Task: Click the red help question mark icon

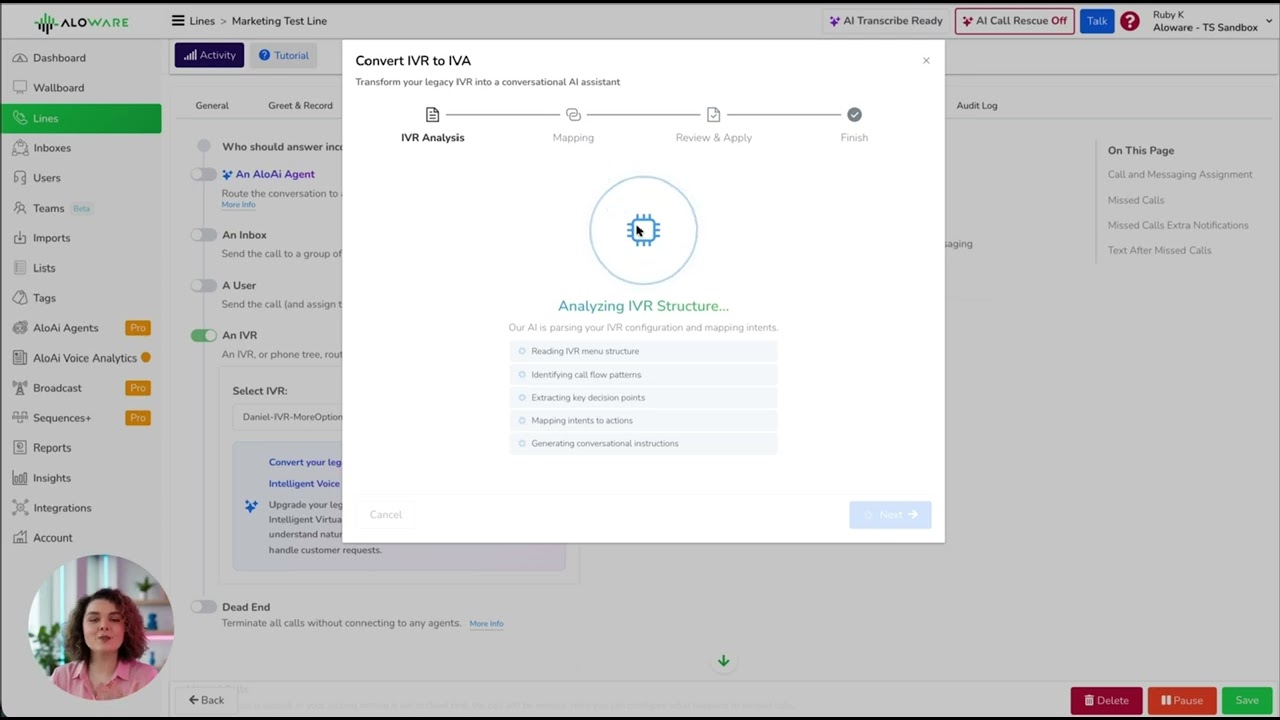Action: pyautogui.click(x=1130, y=21)
